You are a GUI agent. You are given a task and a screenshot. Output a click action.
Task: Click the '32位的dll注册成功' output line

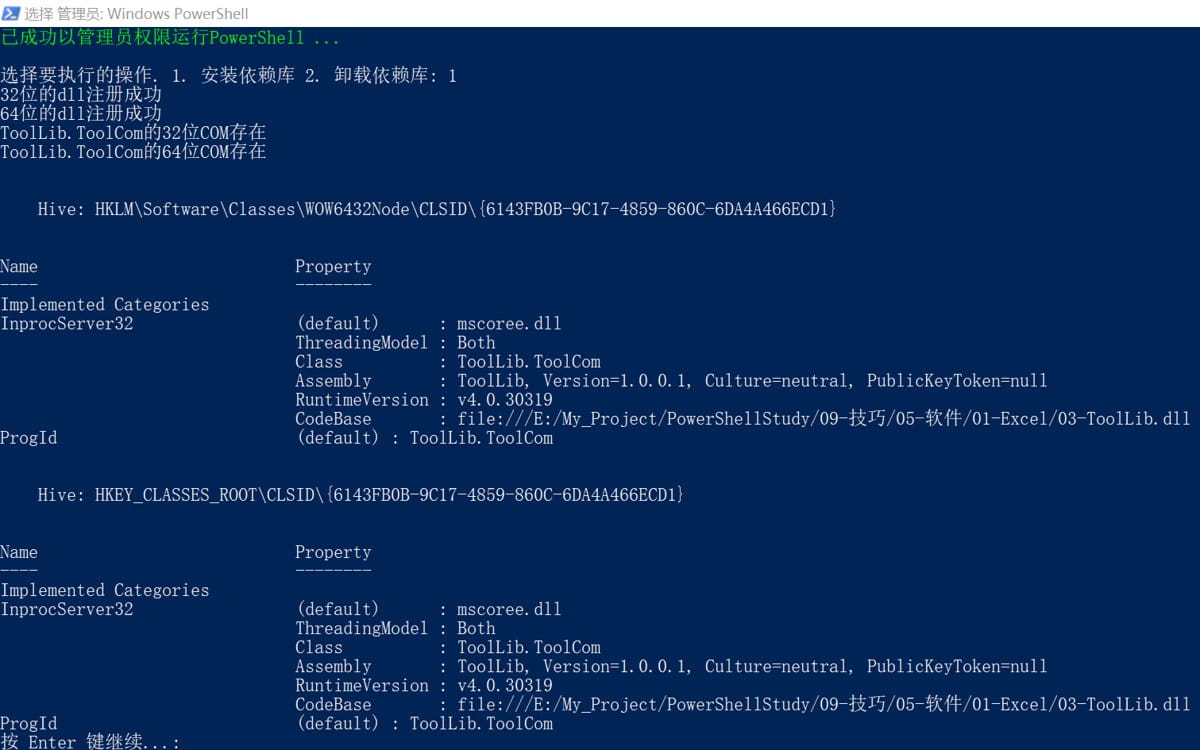tap(81, 95)
